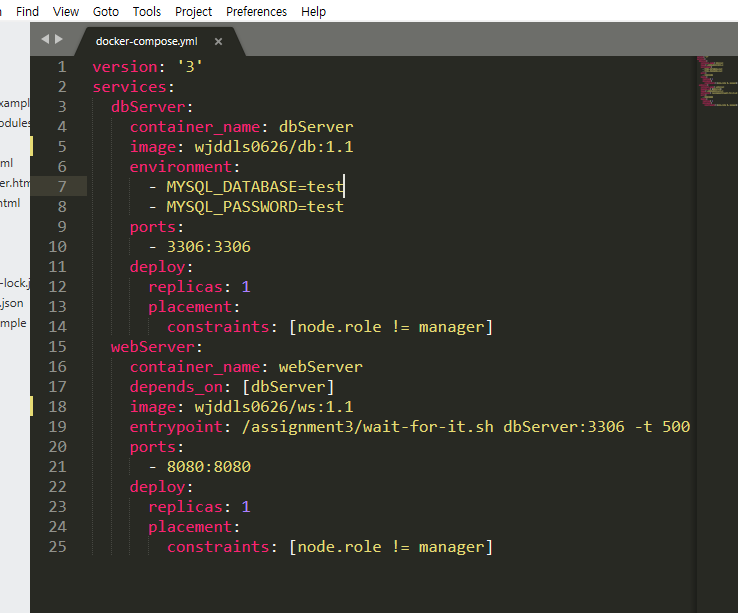Viewport: 738px width, 613px height.
Task: Open the Help menu
Action: coord(313,11)
